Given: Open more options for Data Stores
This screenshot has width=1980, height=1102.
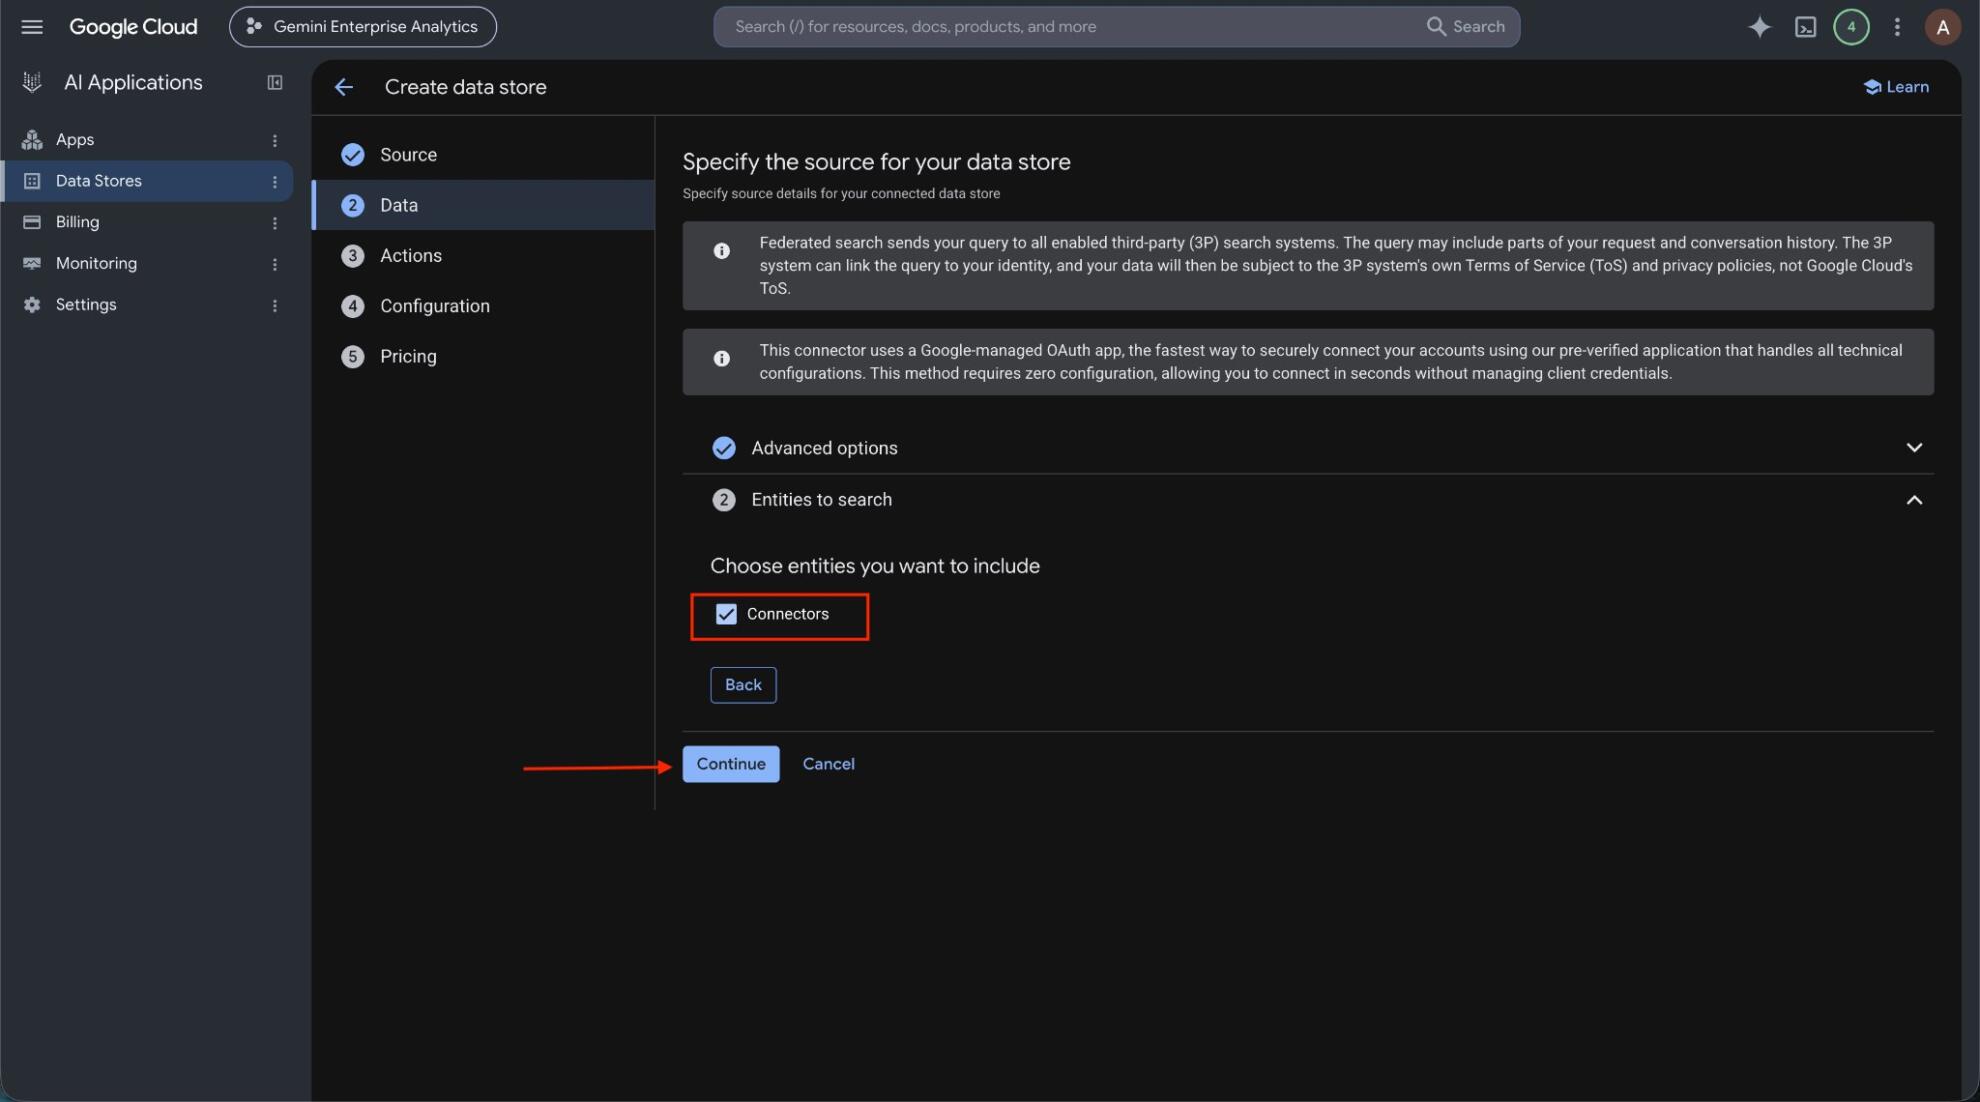Looking at the screenshot, I should click(275, 182).
